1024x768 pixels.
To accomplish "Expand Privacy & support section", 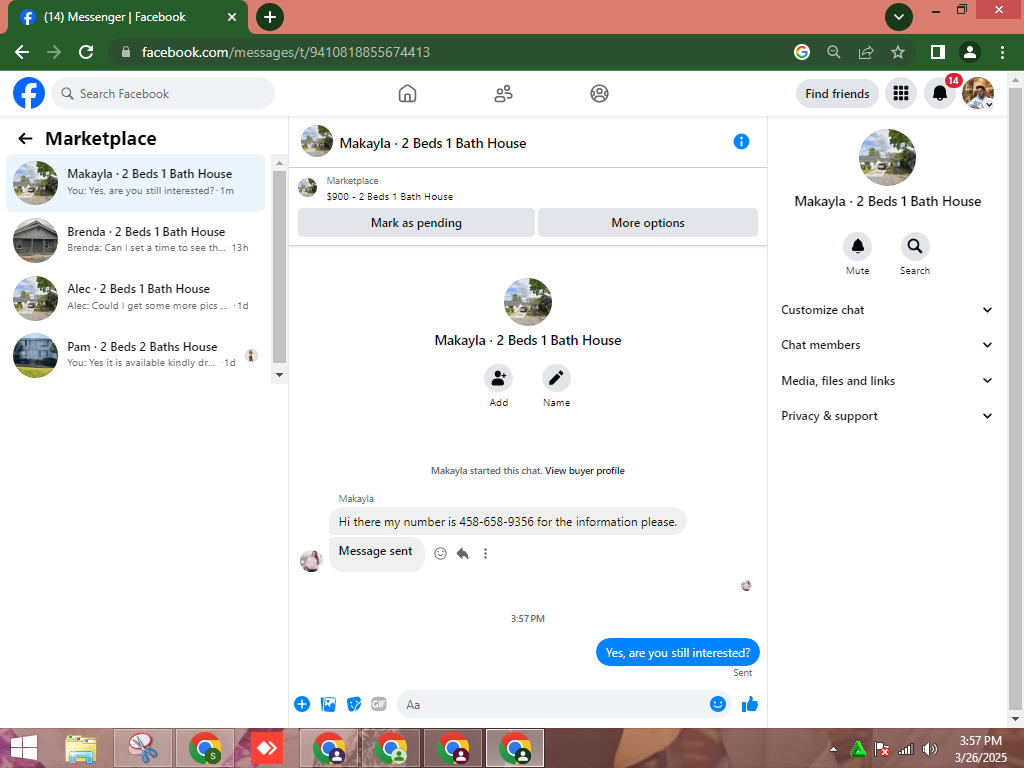I will point(886,415).
